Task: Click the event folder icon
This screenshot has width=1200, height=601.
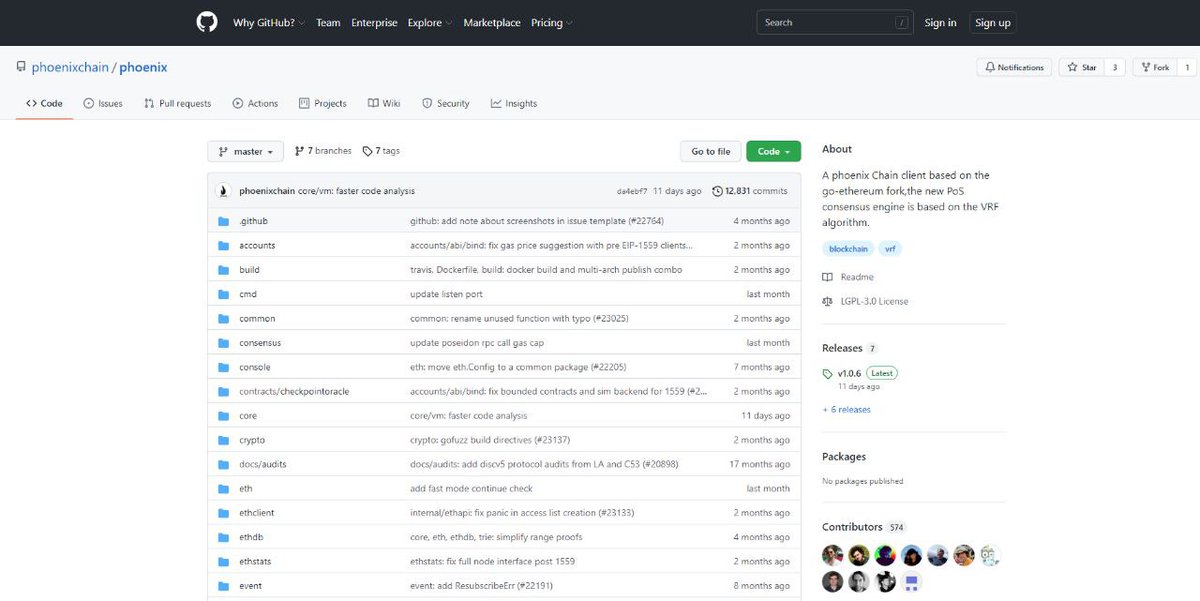Action: pyautogui.click(x=224, y=586)
